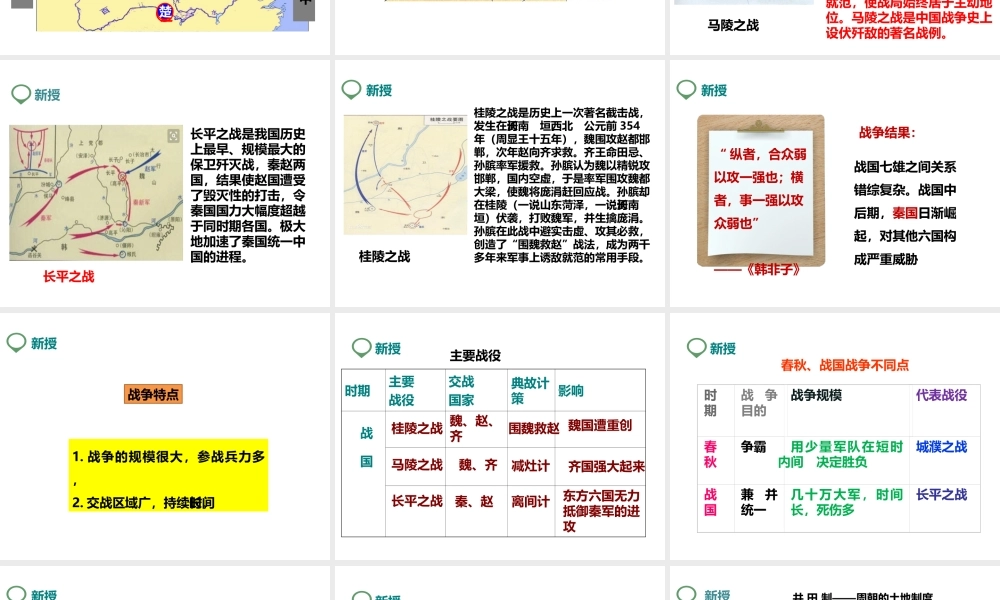Click the speech bubble icon on the 桂陵之战 map slide
The height and width of the screenshot is (600, 1000).
click(x=351, y=90)
